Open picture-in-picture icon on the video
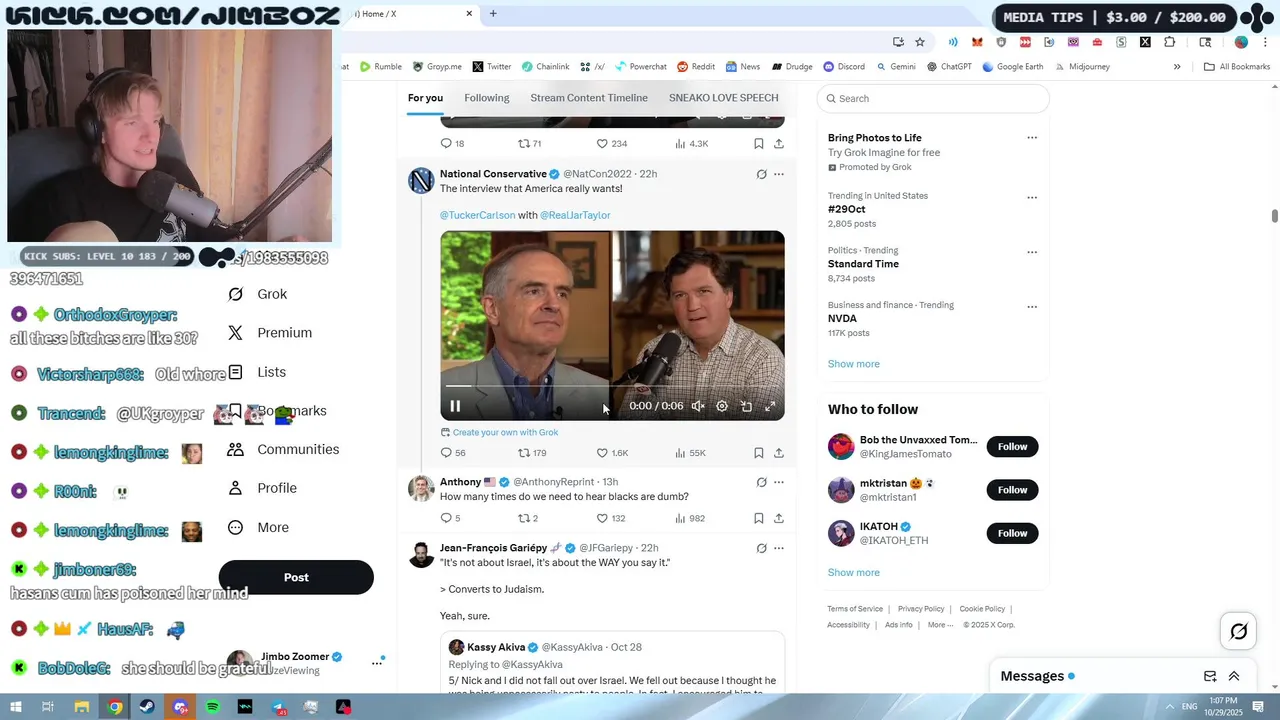1280x720 pixels. [746, 406]
